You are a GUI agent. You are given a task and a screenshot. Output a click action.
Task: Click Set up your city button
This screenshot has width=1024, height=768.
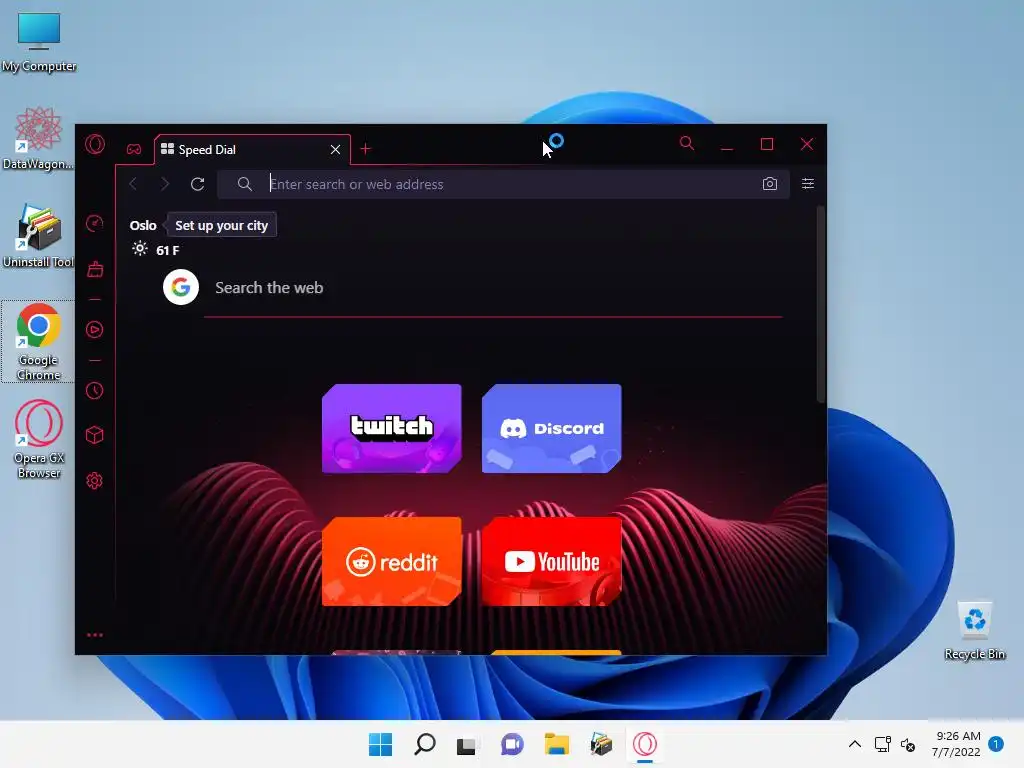tap(221, 225)
